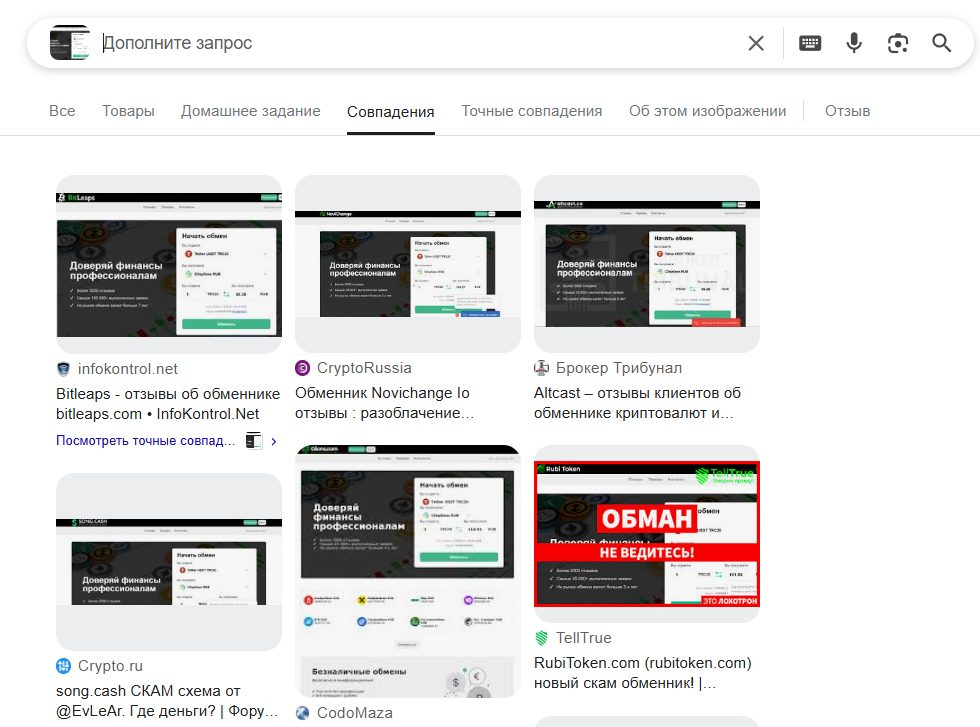This screenshot has width=980, height=727.
Task: Open the 'Об этом изображении' tab
Action: [x=708, y=111]
